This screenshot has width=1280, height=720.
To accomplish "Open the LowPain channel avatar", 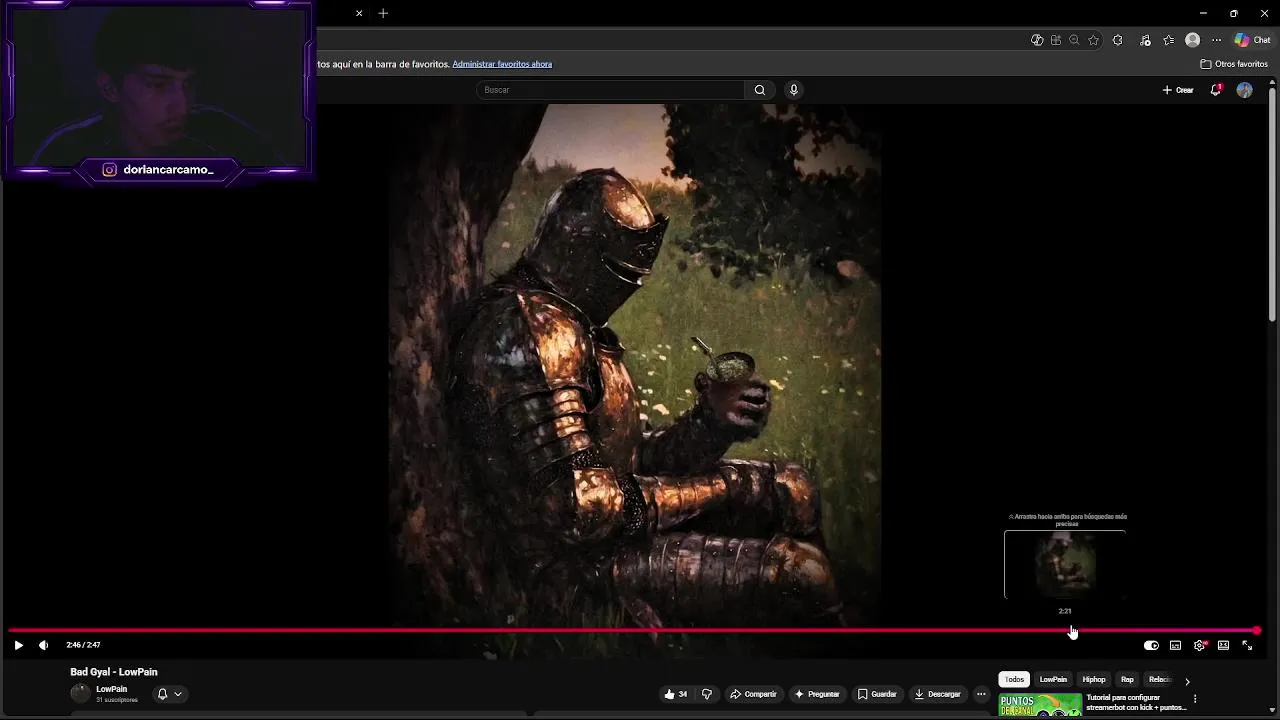I will point(80,694).
